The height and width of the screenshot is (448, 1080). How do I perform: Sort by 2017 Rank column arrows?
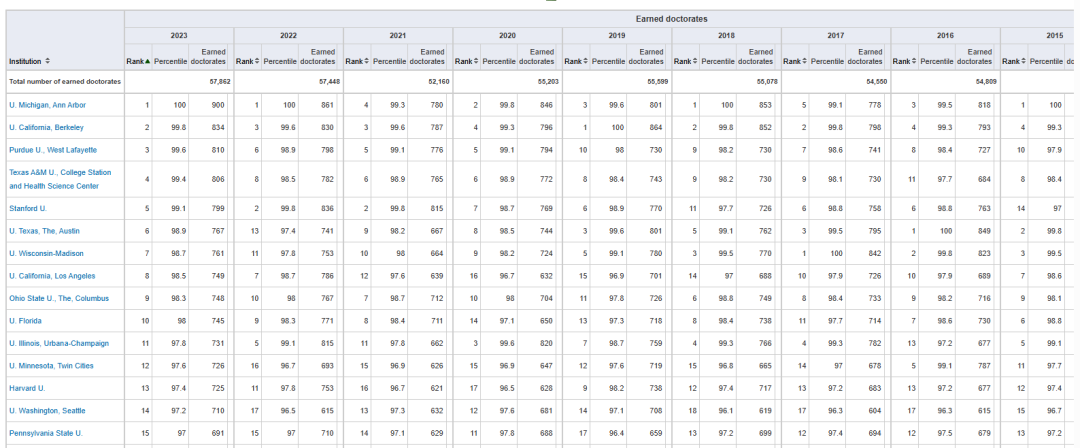(804, 62)
